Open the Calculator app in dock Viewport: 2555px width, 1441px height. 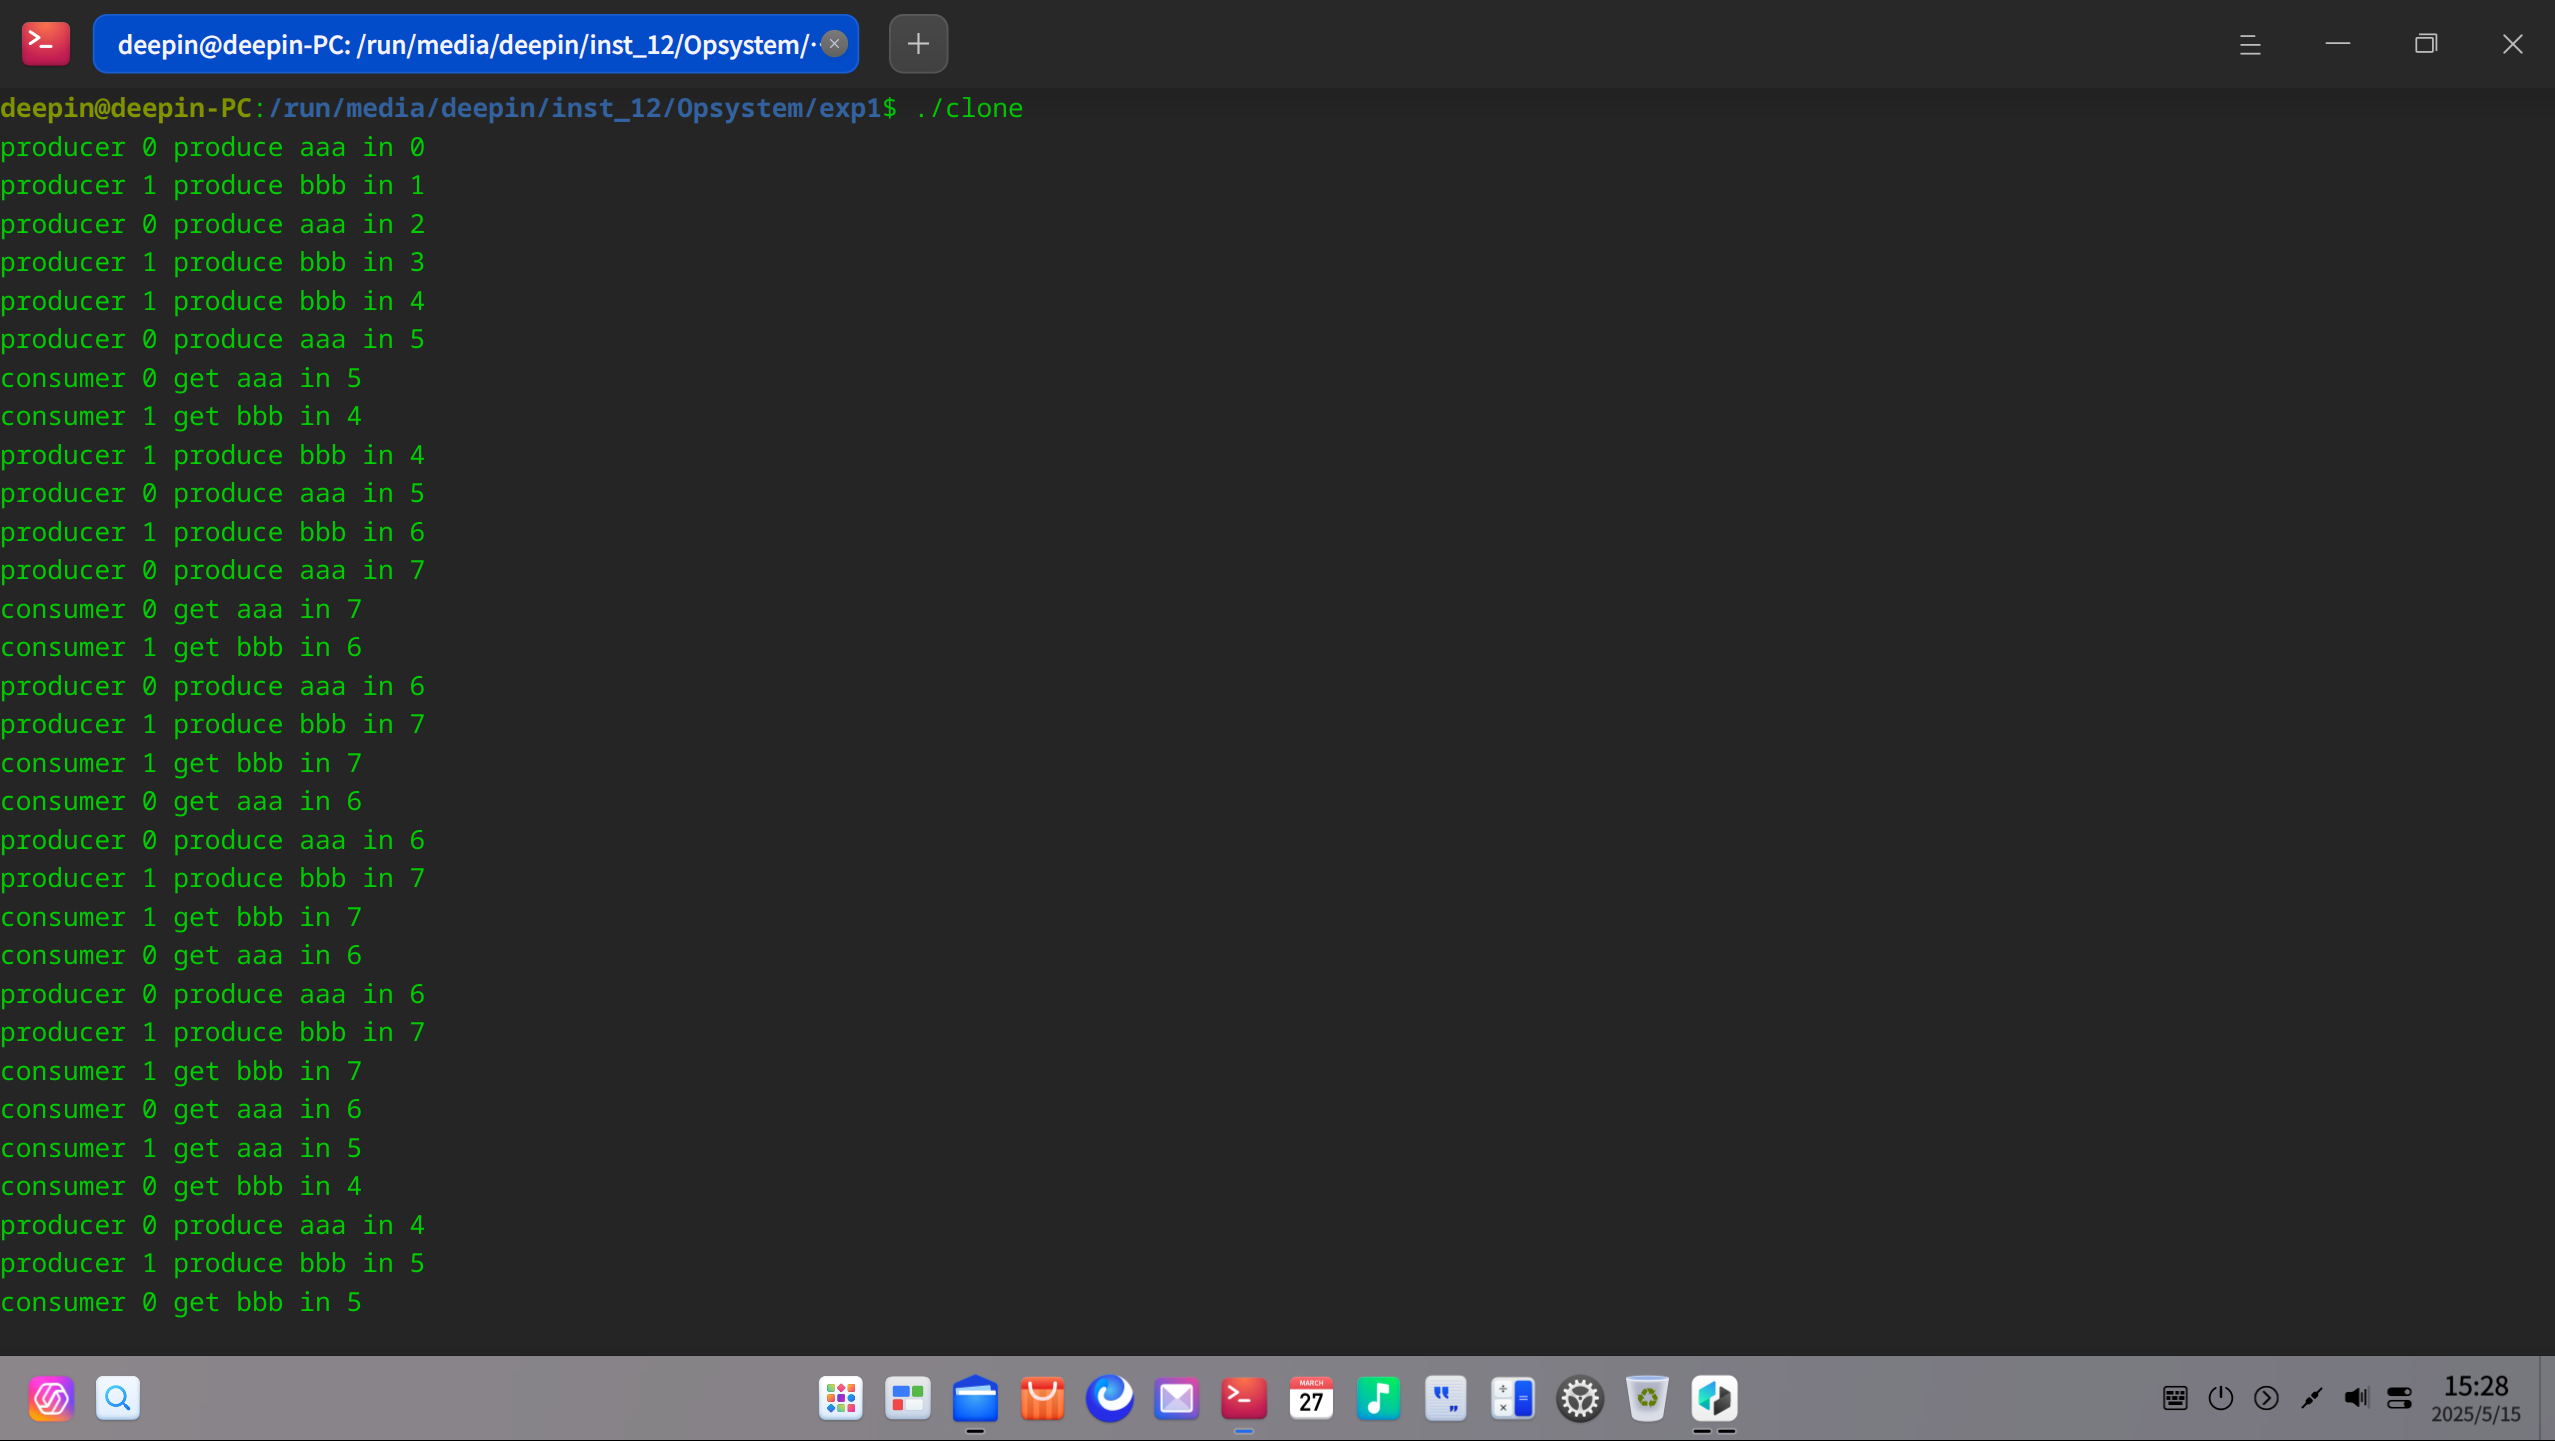pyautogui.click(x=1512, y=1398)
